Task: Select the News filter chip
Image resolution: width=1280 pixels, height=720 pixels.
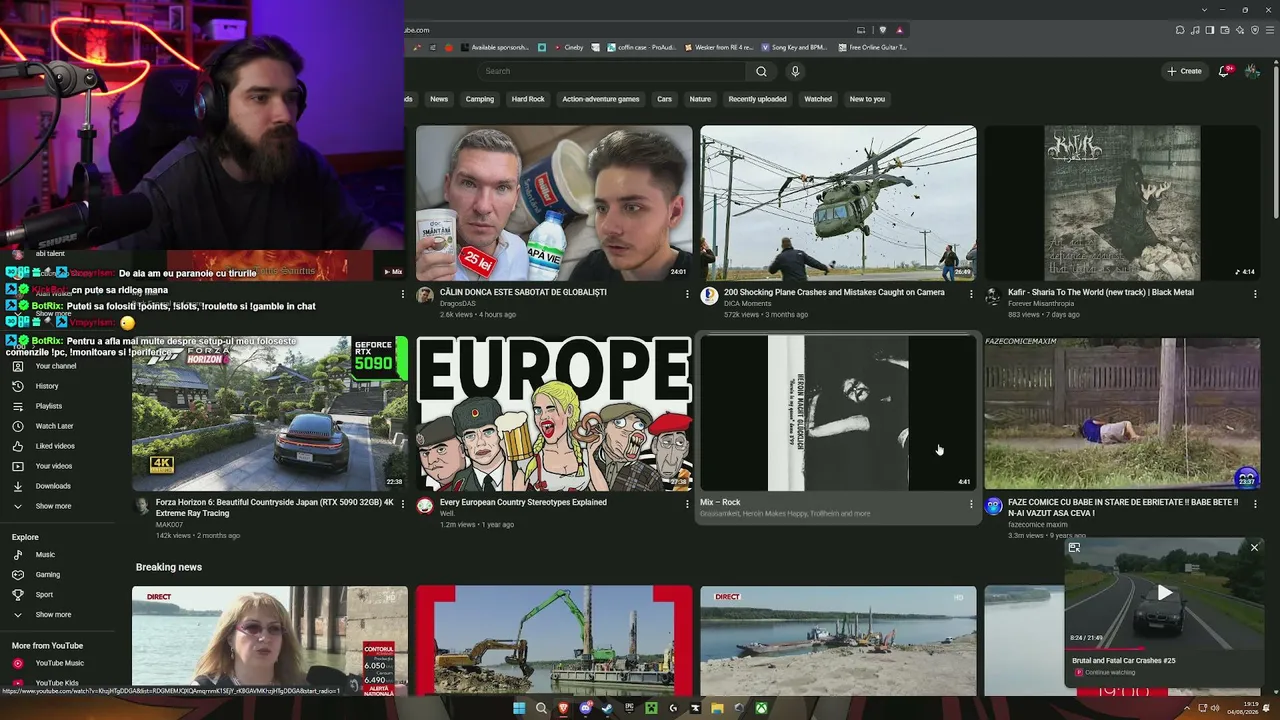Action: click(439, 99)
